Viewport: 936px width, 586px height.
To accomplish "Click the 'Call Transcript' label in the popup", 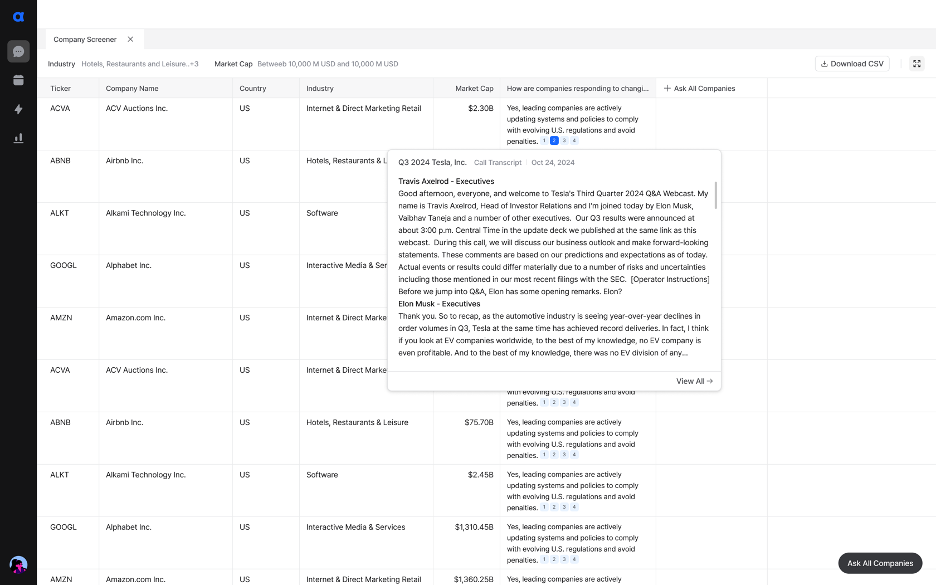I will [498, 162].
